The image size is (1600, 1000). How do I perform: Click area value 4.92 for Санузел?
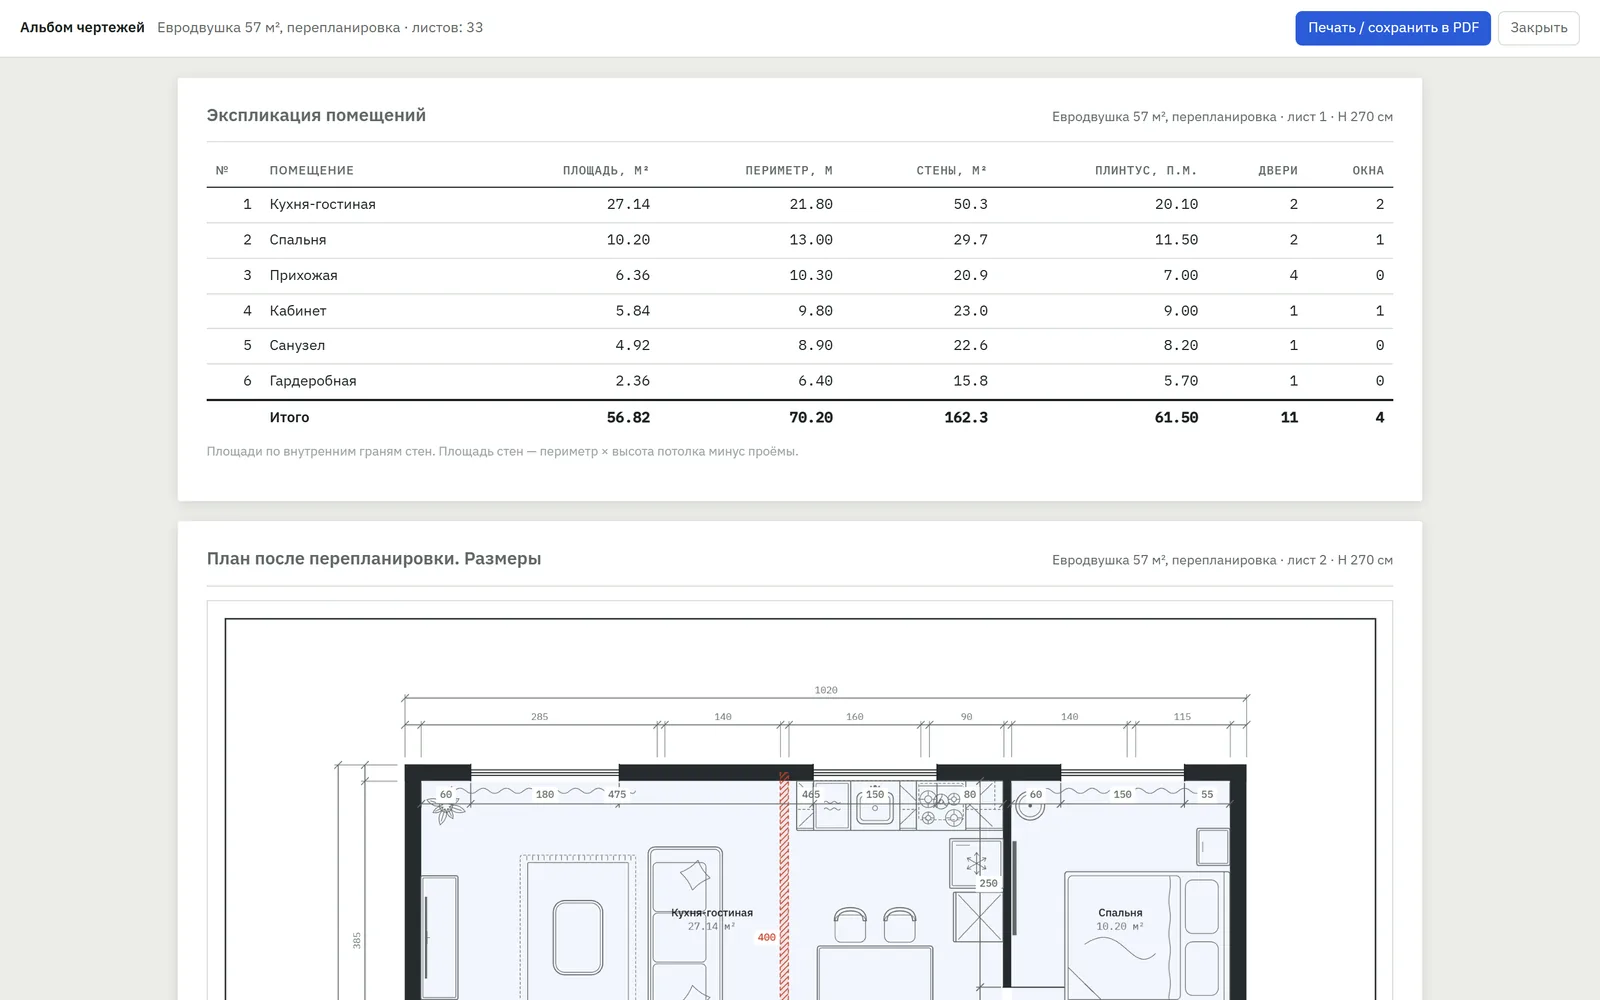(x=633, y=345)
